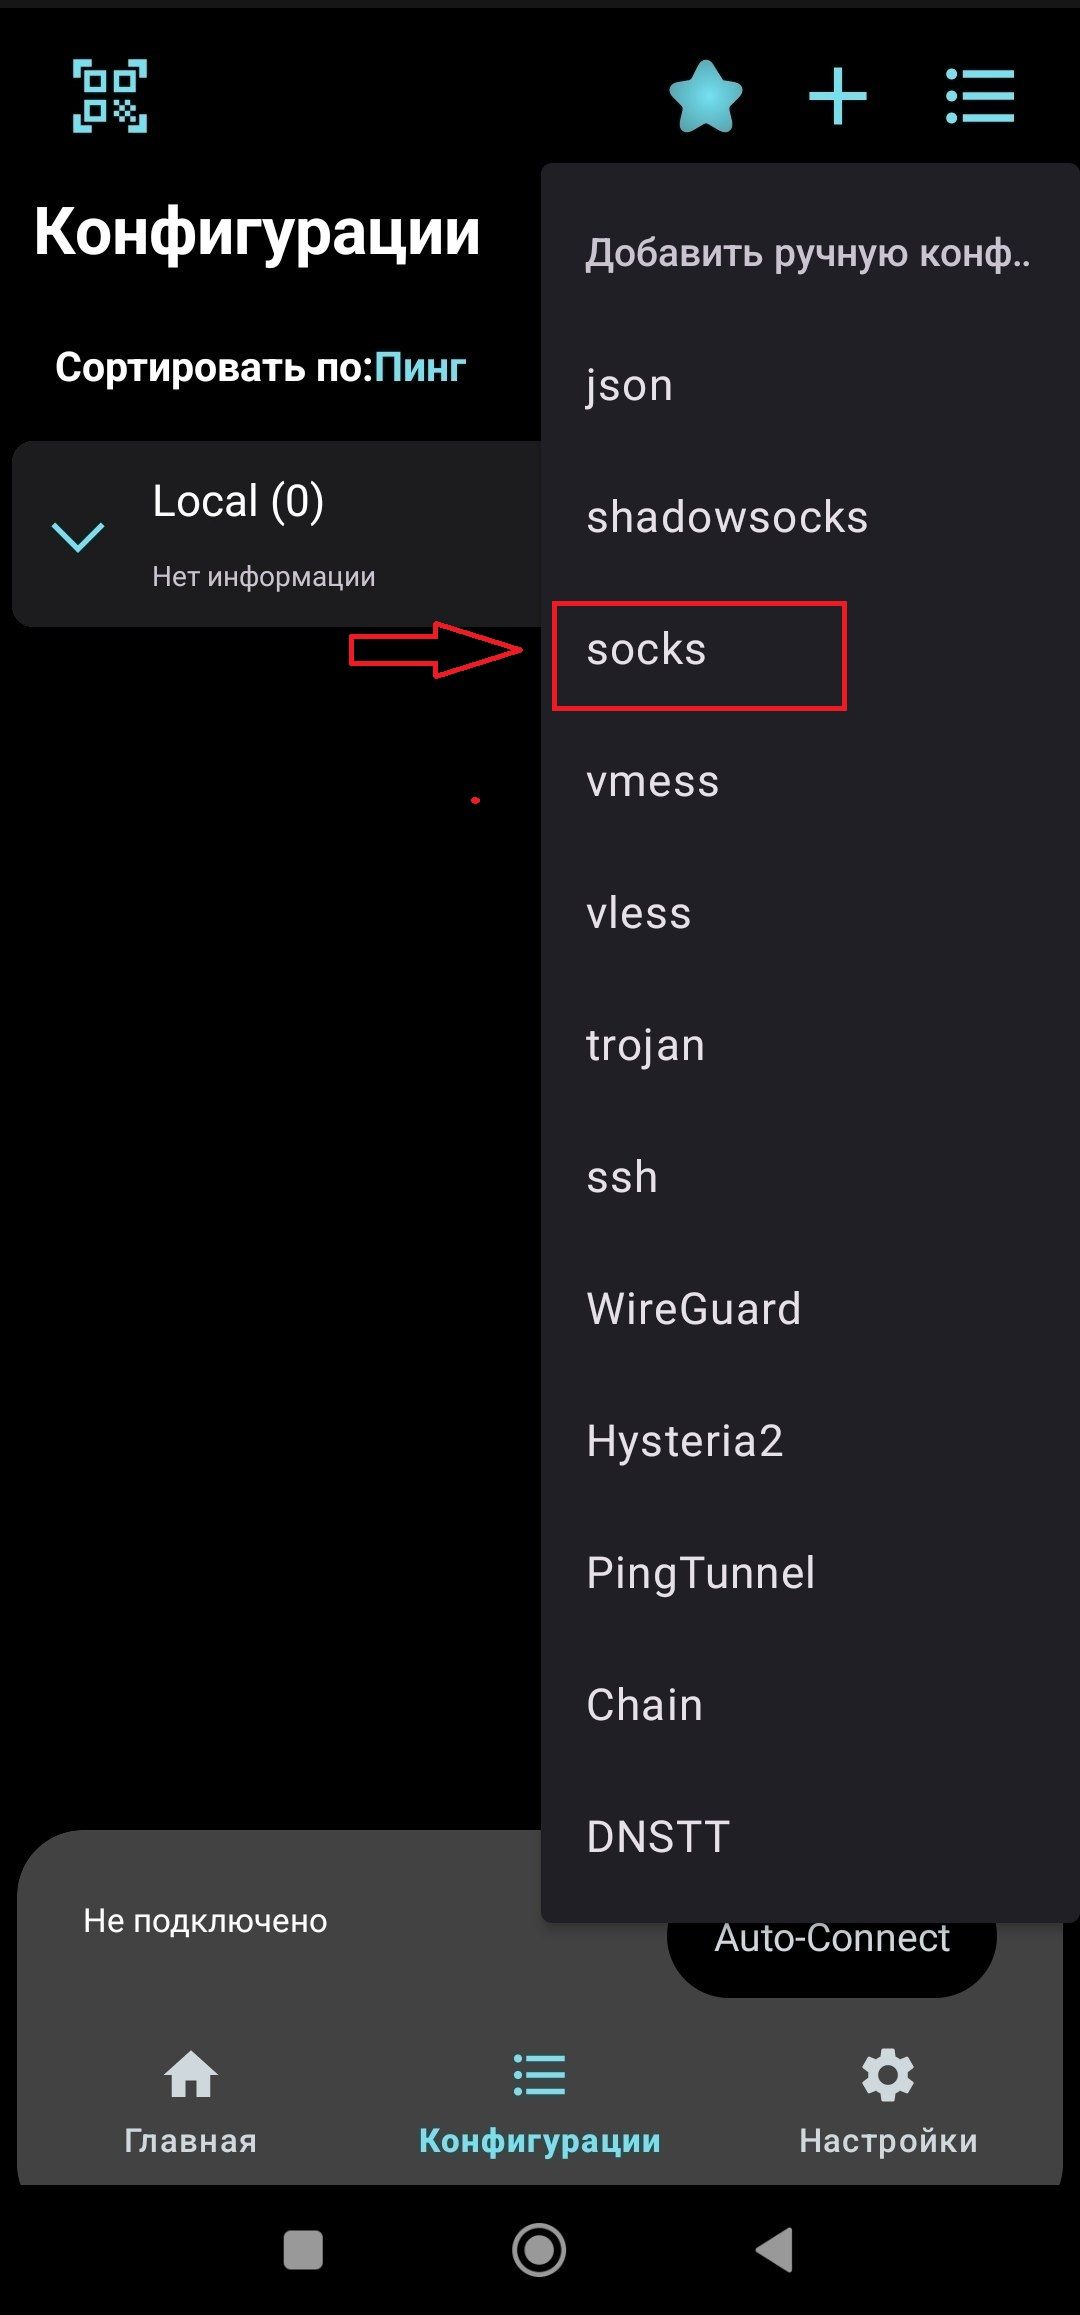
Task: Tap the plus add-configuration icon
Action: pos(837,96)
